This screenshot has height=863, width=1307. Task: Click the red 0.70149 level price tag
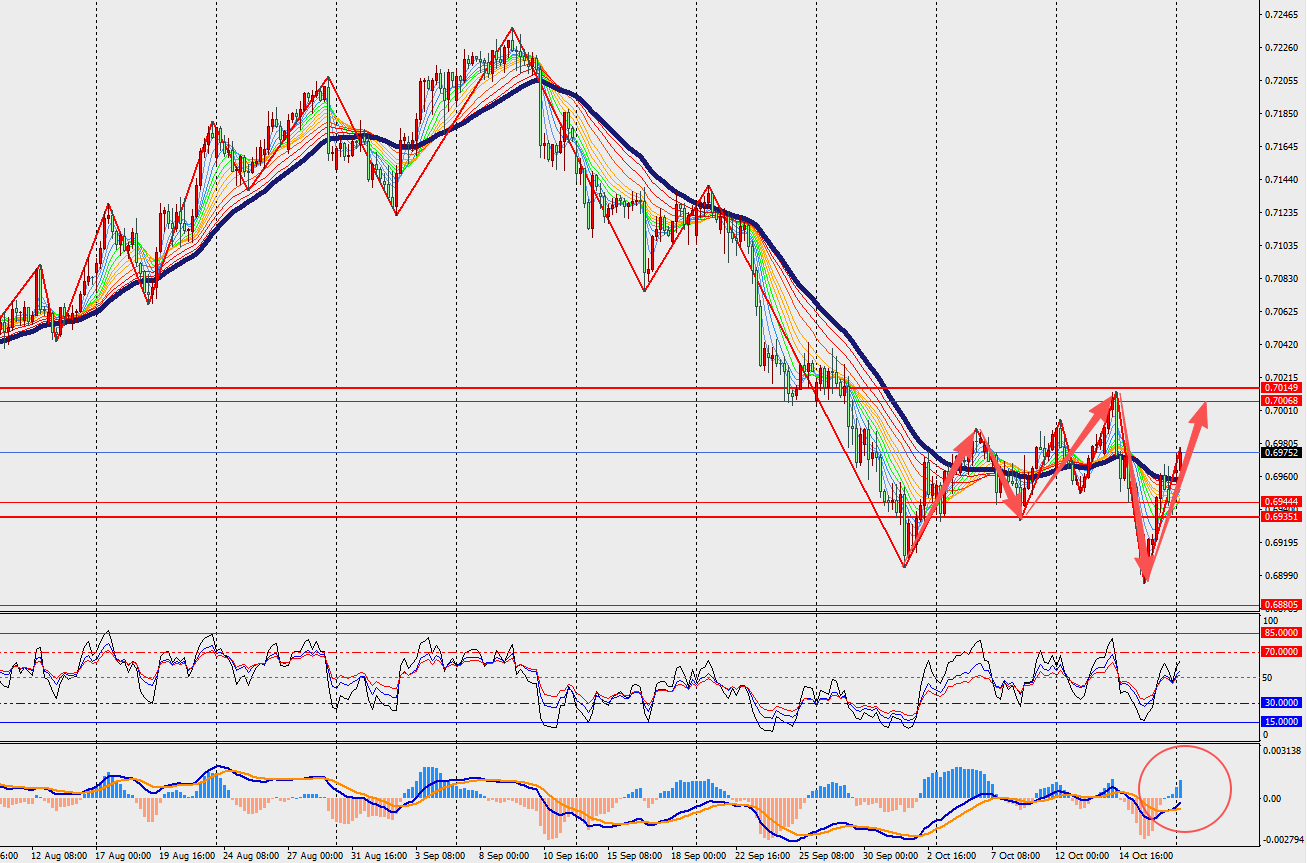pyautogui.click(x=1281, y=387)
